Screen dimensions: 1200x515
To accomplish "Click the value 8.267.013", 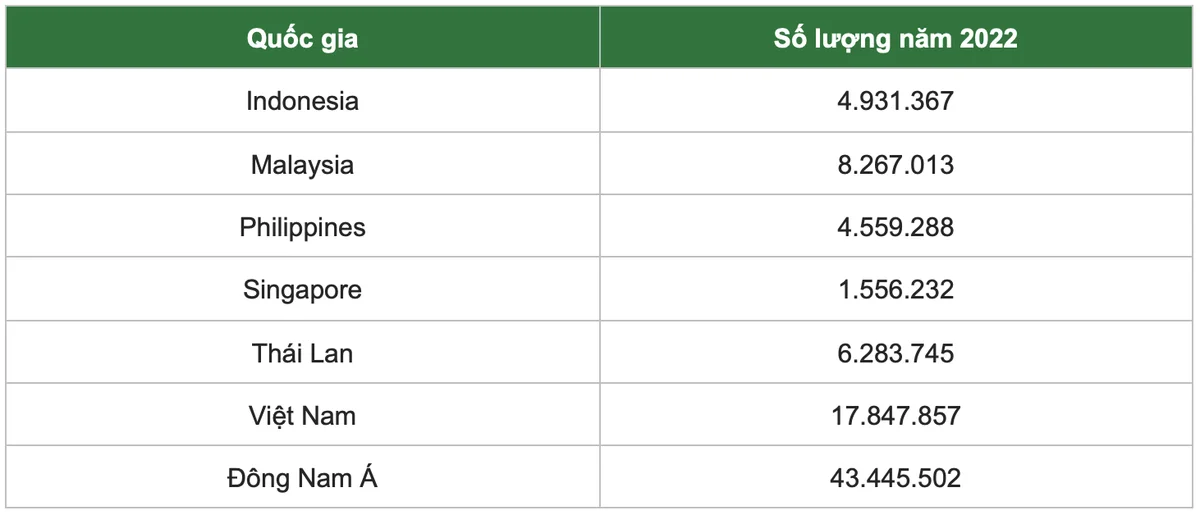I will [x=896, y=164].
